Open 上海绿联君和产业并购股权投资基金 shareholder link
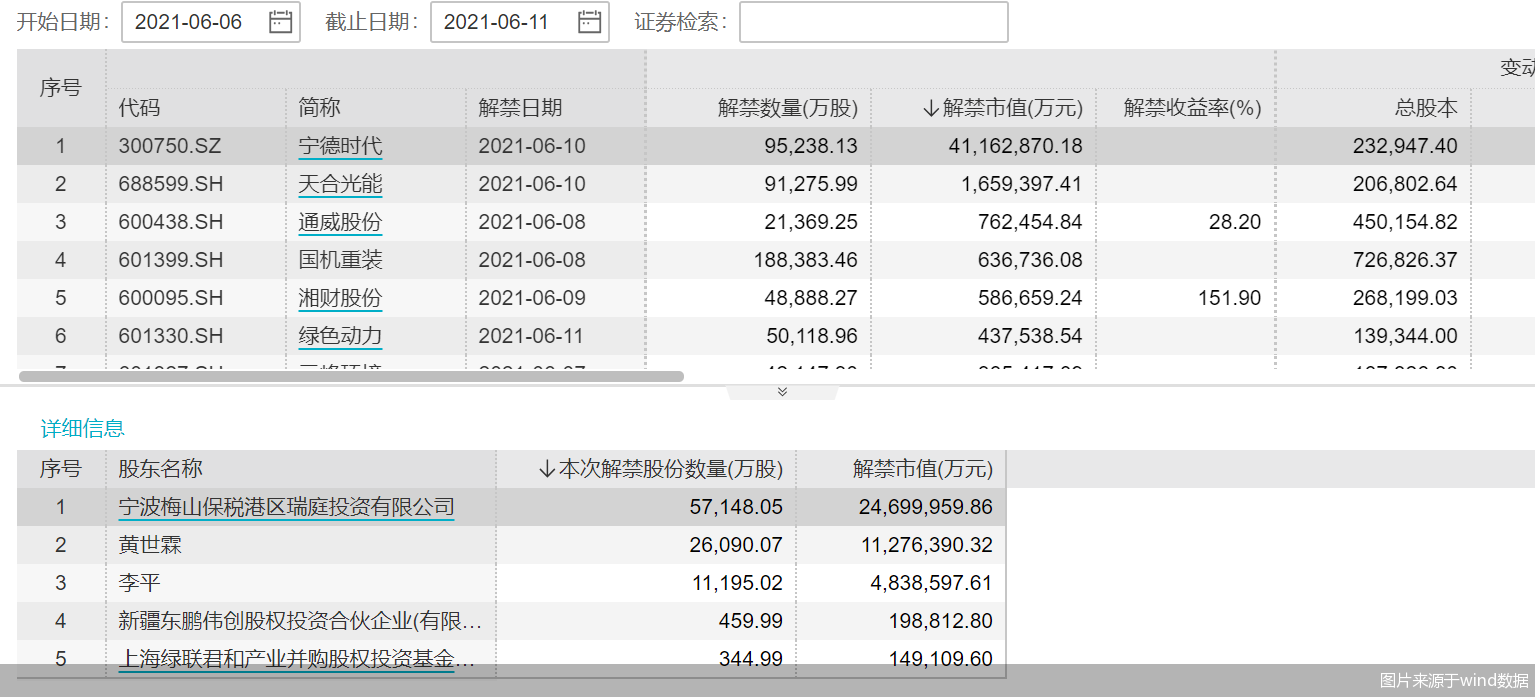 pyautogui.click(x=295, y=659)
